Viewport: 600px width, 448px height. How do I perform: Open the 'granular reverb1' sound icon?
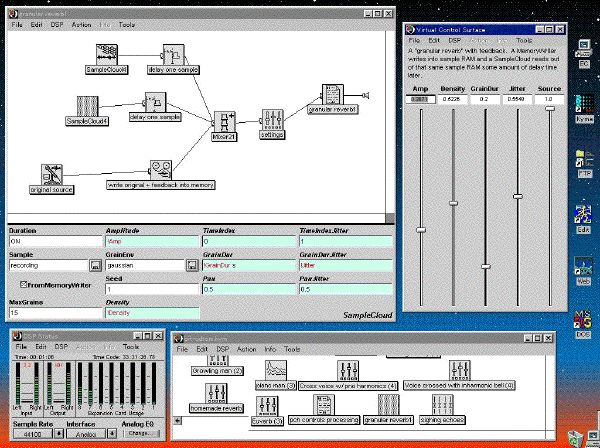388,405
